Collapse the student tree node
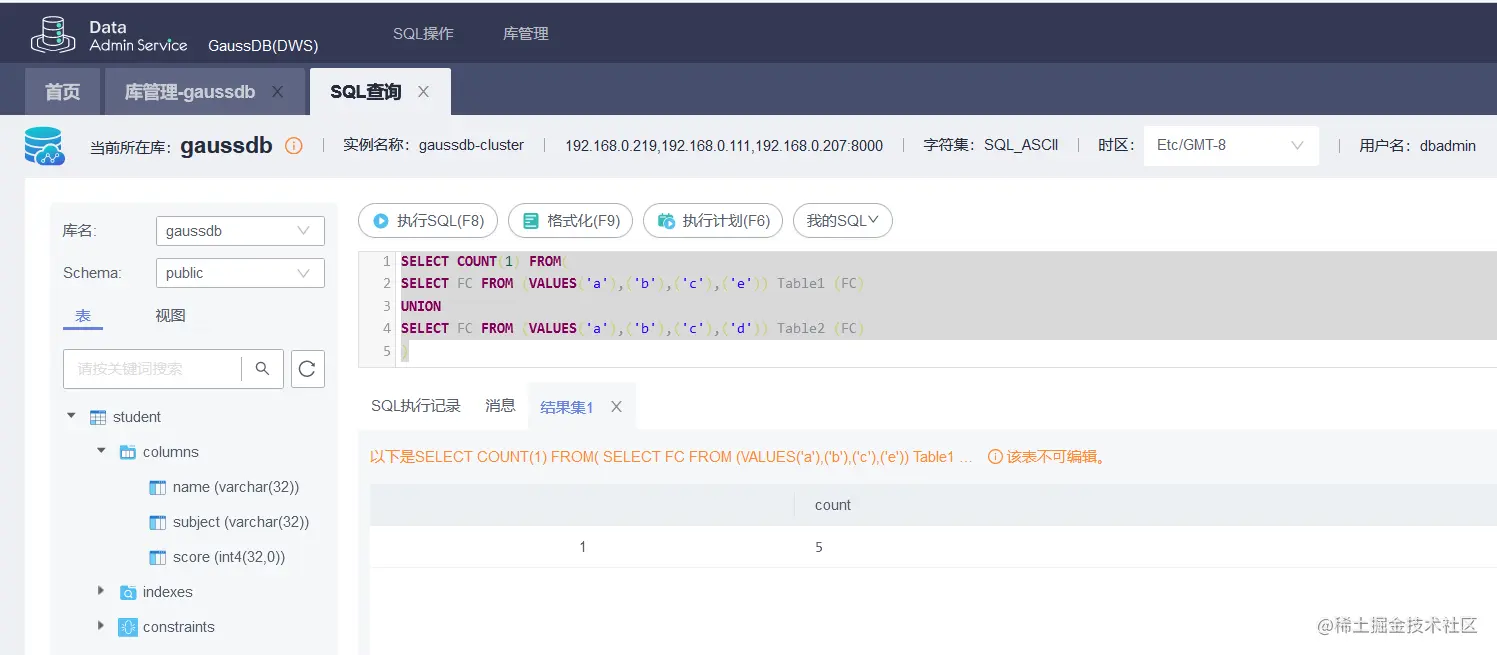The height and width of the screenshot is (655, 1497). [71, 416]
